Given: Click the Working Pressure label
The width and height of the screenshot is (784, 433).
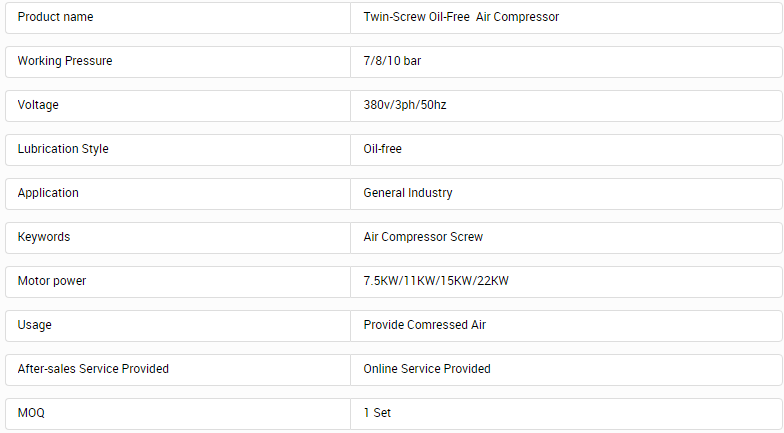Looking at the screenshot, I should pyautogui.click(x=65, y=61).
